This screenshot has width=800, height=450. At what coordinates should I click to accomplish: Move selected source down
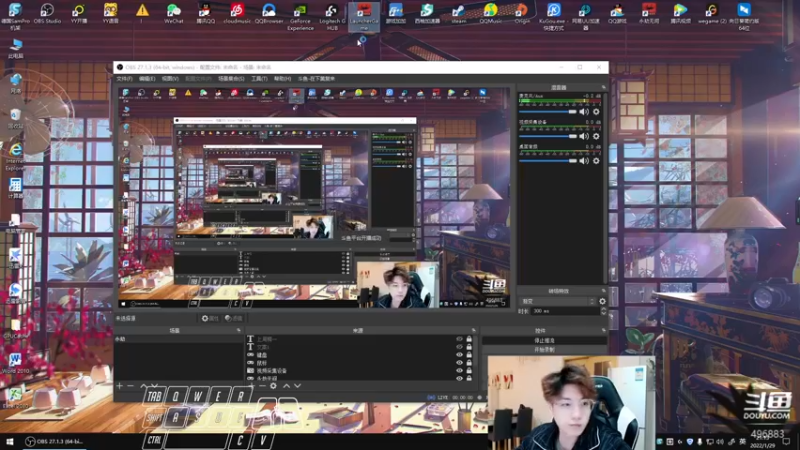(297, 386)
